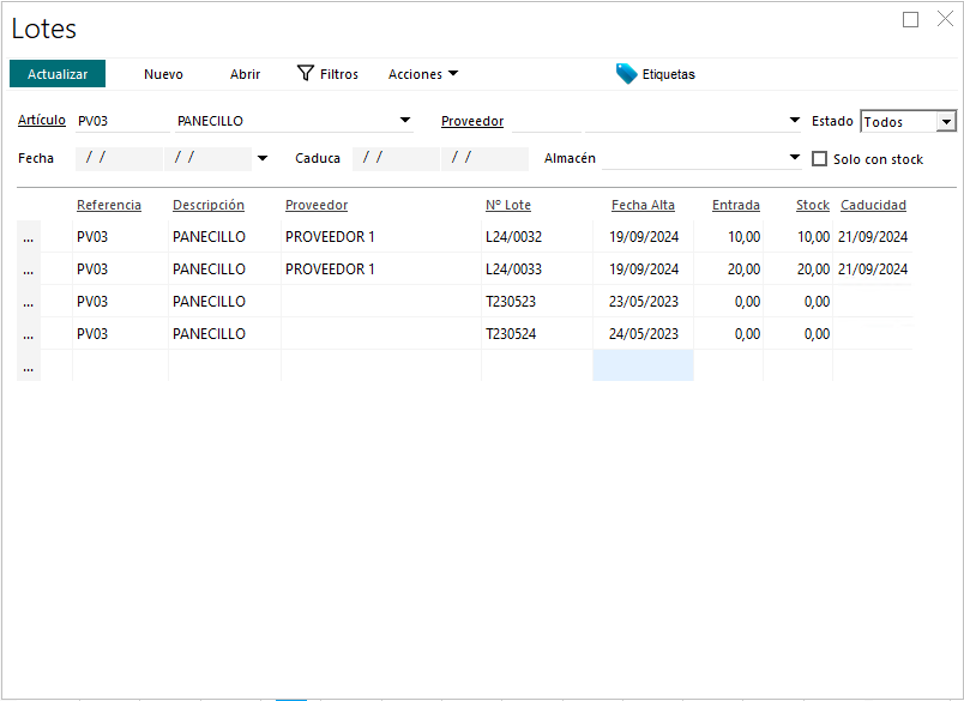This screenshot has width=965, height=703.
Task: Sort by Stock column header
Action: click(812, 205)
